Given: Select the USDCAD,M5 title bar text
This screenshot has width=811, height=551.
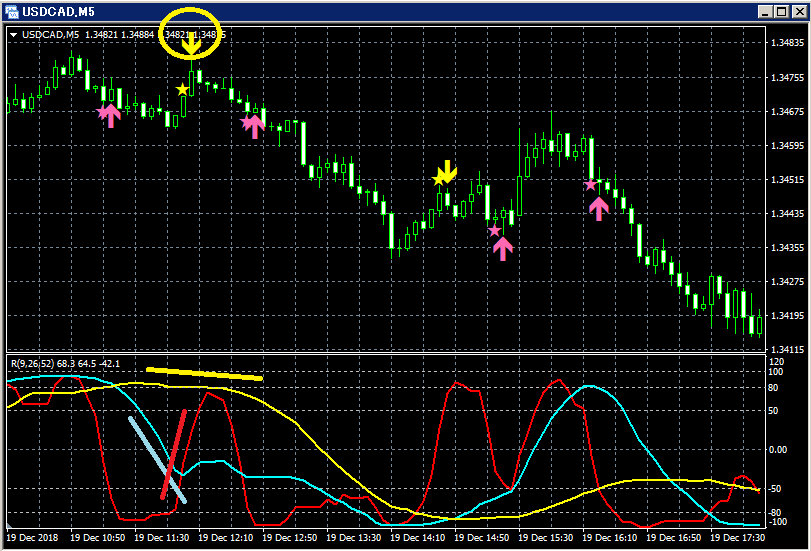Looking at the screenshot, I should pos(58,11).
